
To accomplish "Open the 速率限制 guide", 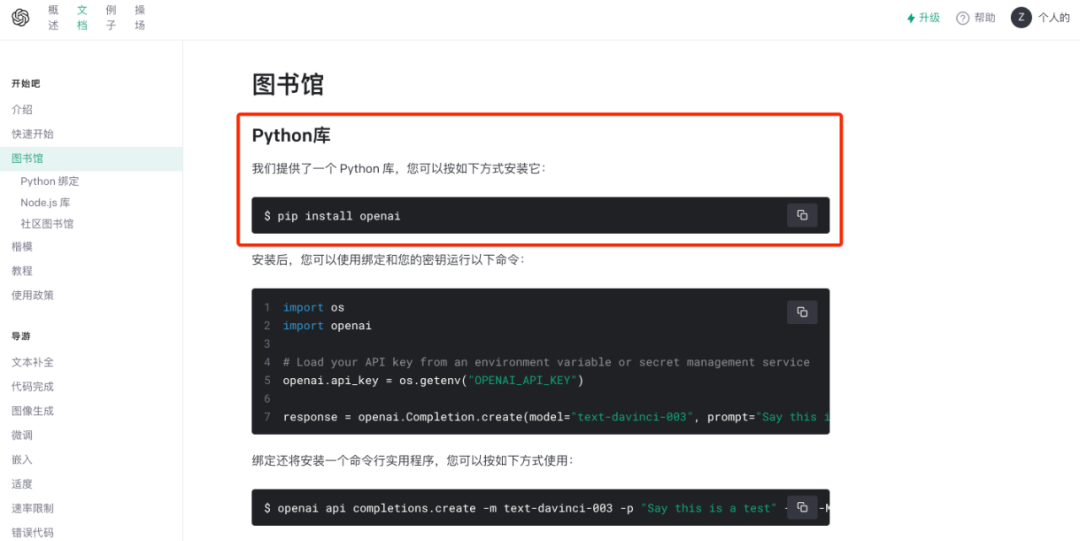I will pyautogui.click(x=32, y=508).
